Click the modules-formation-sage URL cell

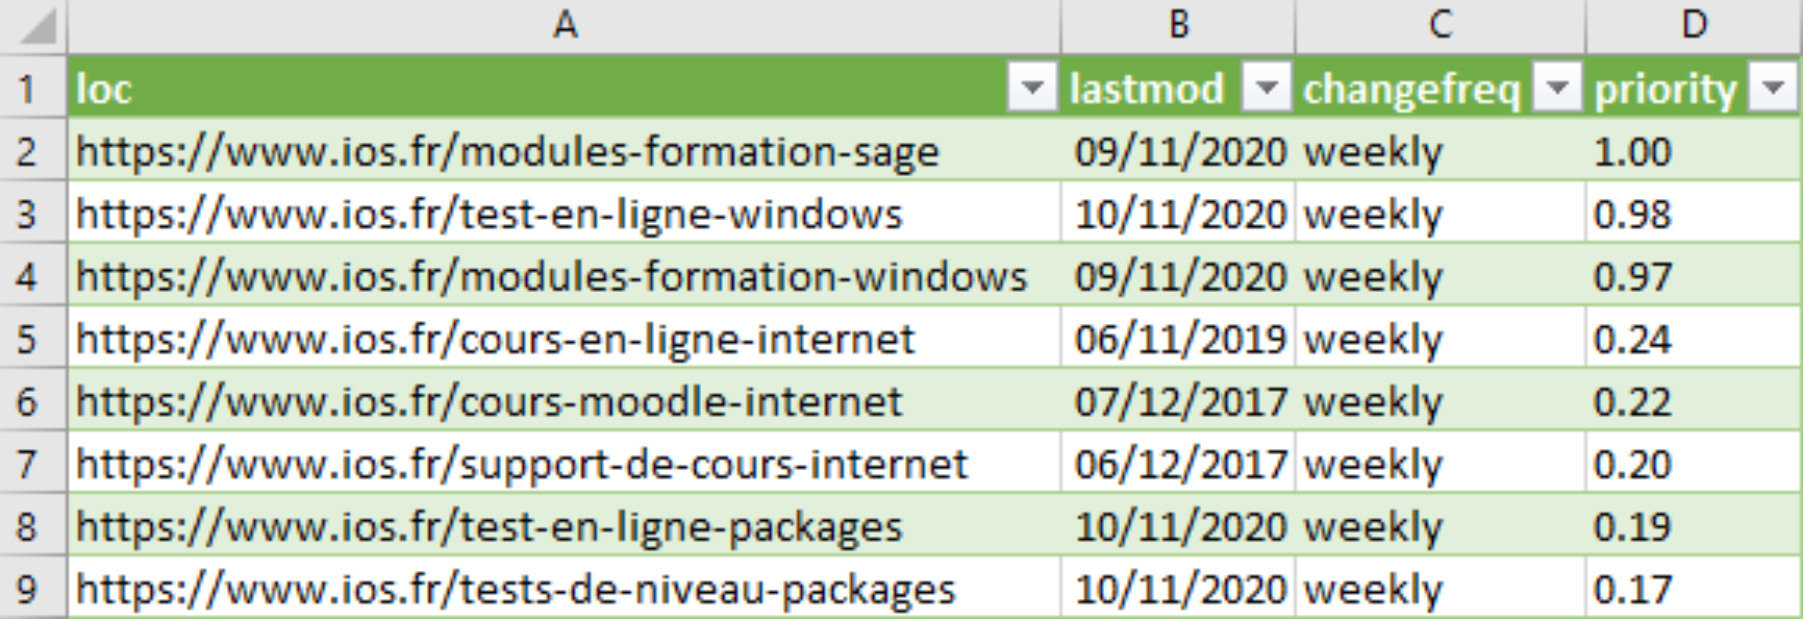(x=564, y=151)
